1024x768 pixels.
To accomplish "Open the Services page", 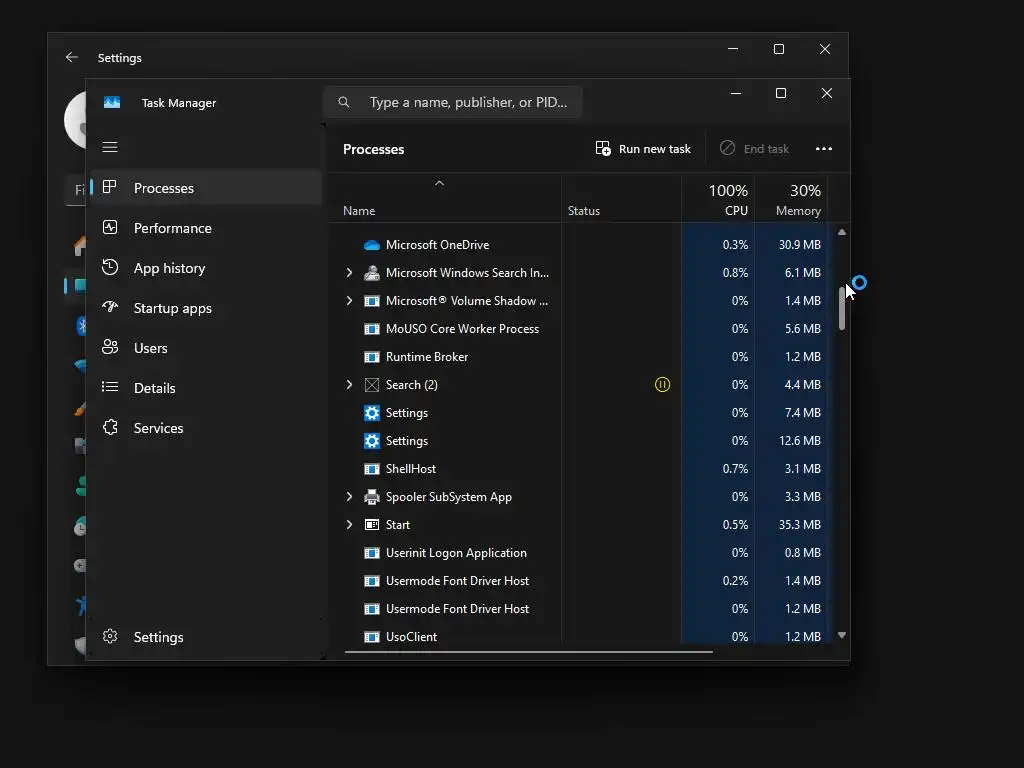I will click(206, 428).
